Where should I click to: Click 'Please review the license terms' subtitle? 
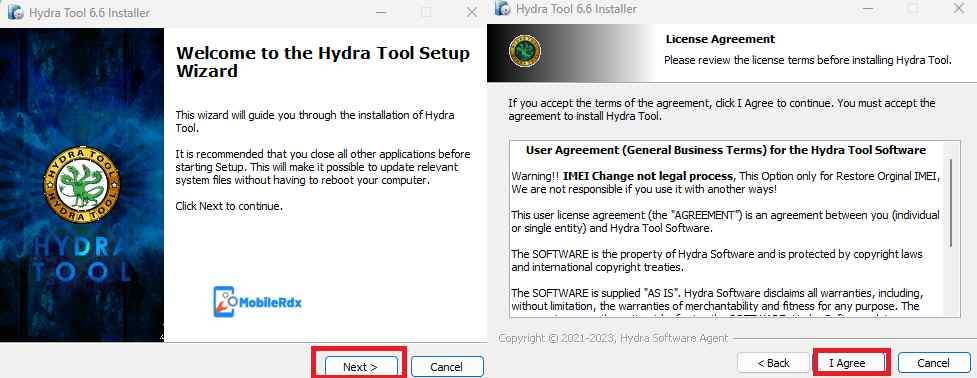(x=808, y=60)
